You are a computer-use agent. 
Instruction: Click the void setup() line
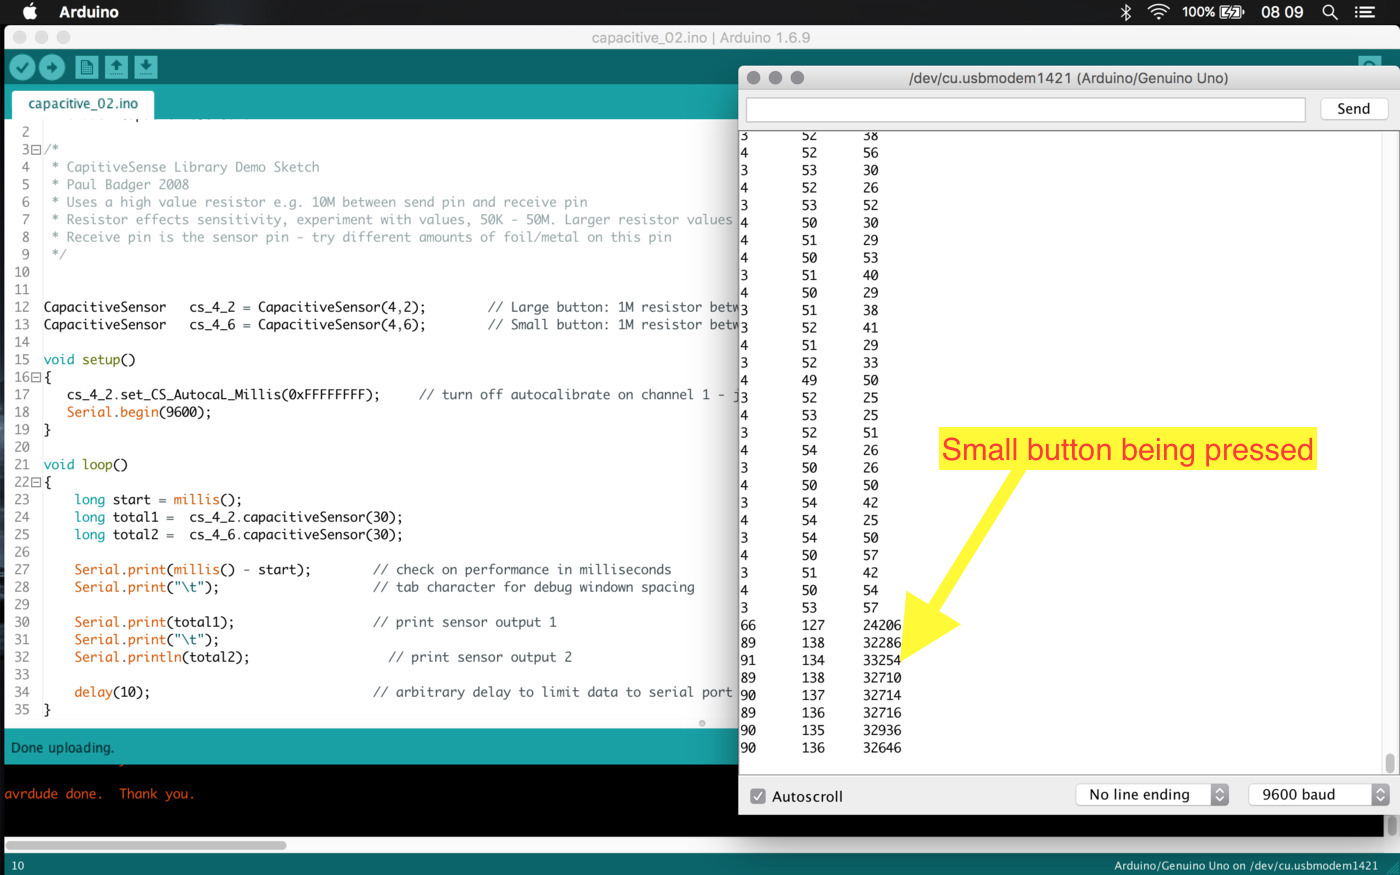pyautogui.click(x=89, y=360)
